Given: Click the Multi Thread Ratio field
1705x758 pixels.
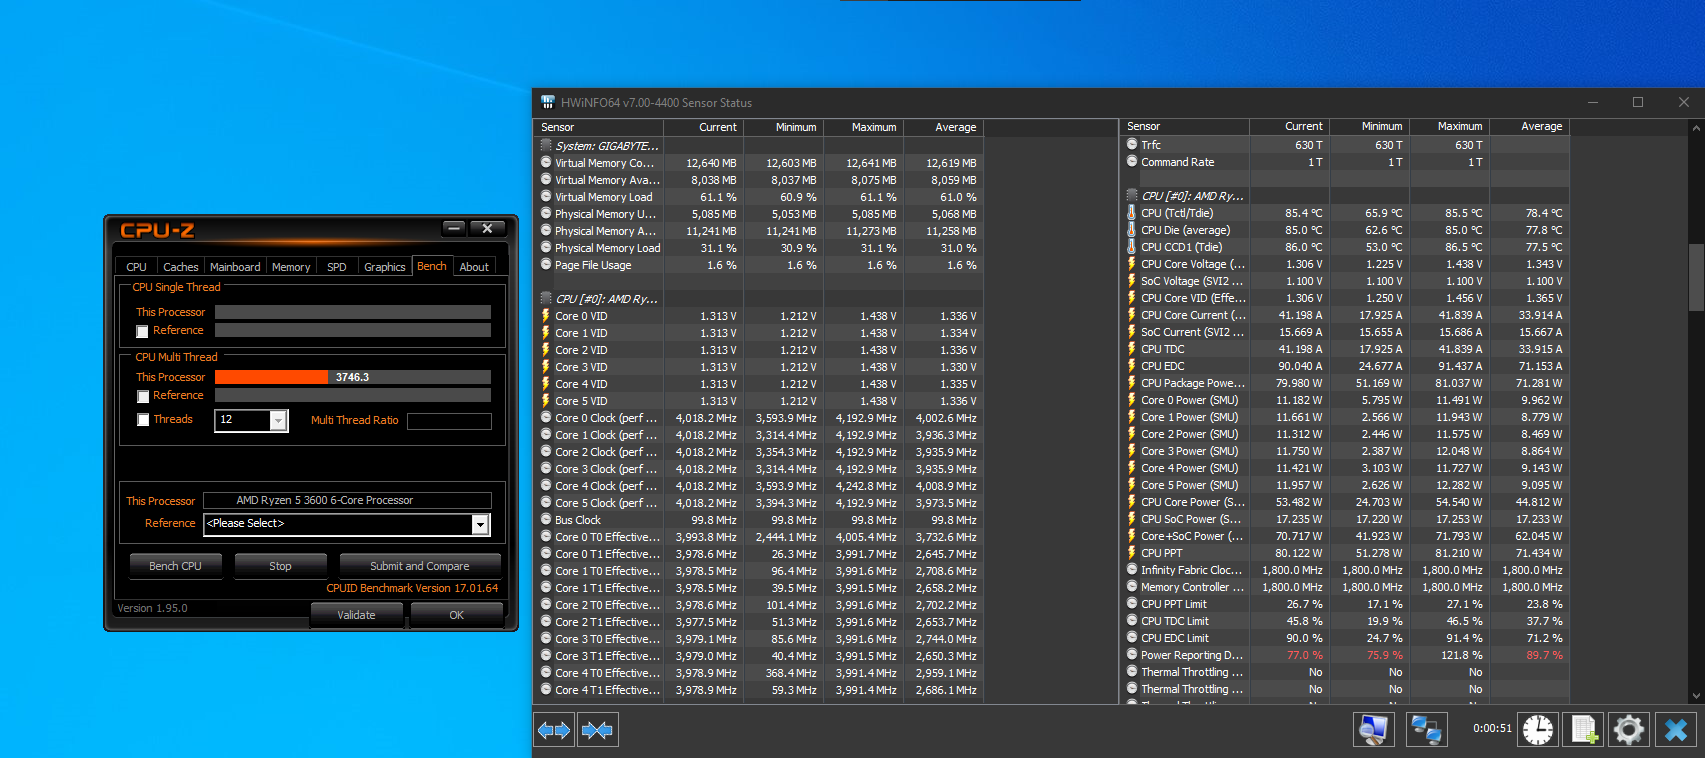Looking at the screenshot, I should [x=449, y=421].
